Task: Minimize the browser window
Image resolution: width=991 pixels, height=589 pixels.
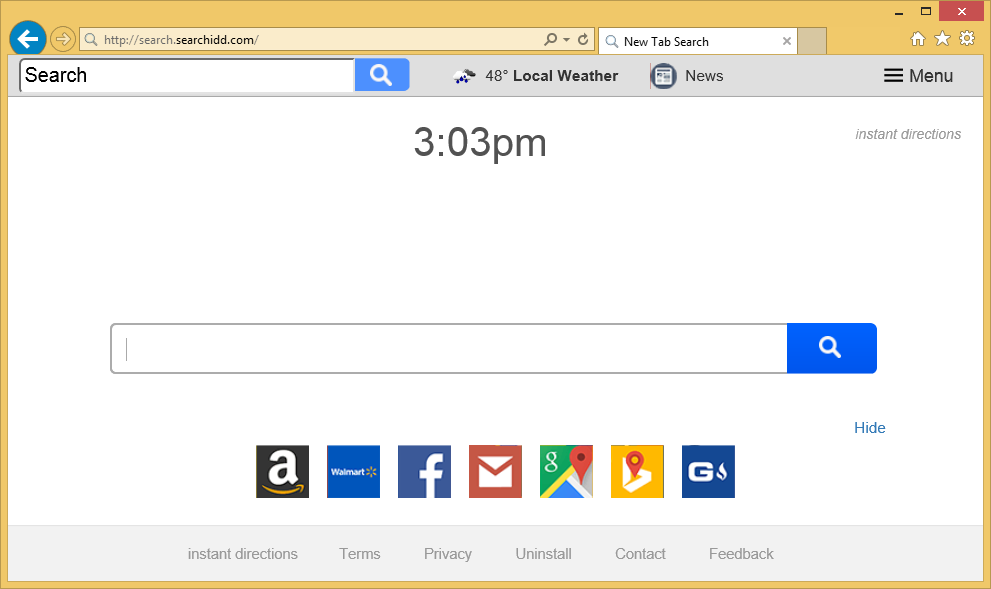Action: point(899,11)
